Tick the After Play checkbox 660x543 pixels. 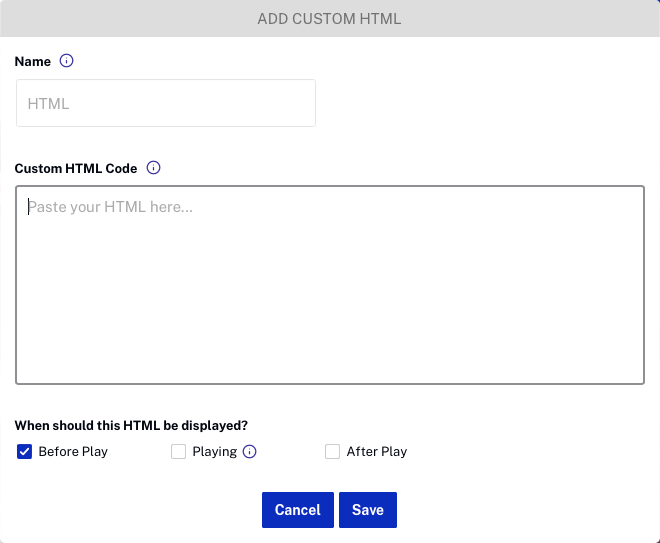coord(333,452)
